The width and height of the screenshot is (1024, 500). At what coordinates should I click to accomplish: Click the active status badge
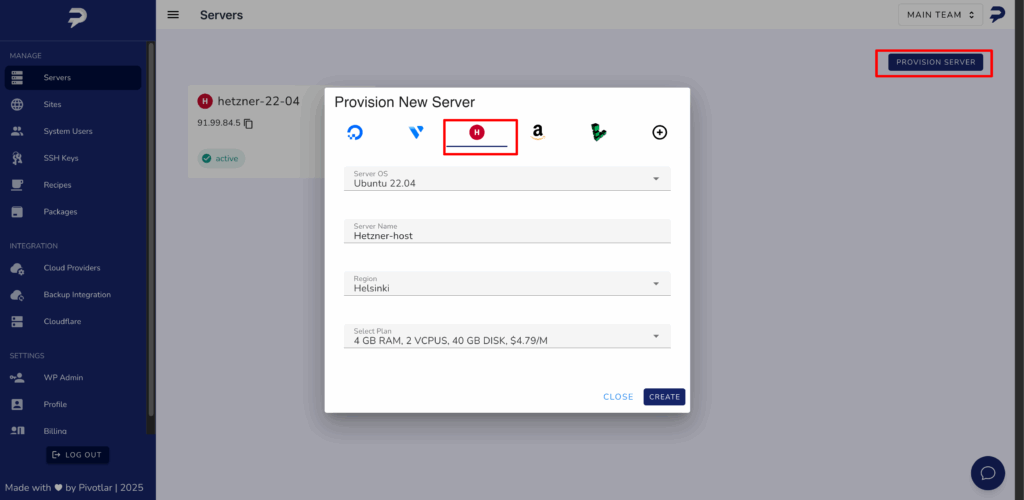(x=221, y=159)
